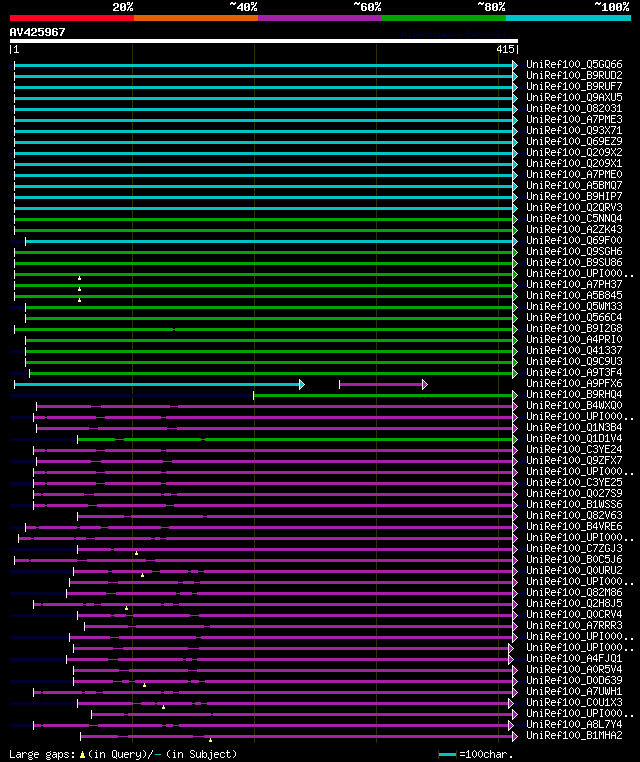Click the UniRef100_Q9SGH6 label

click(x=574, y=251)
